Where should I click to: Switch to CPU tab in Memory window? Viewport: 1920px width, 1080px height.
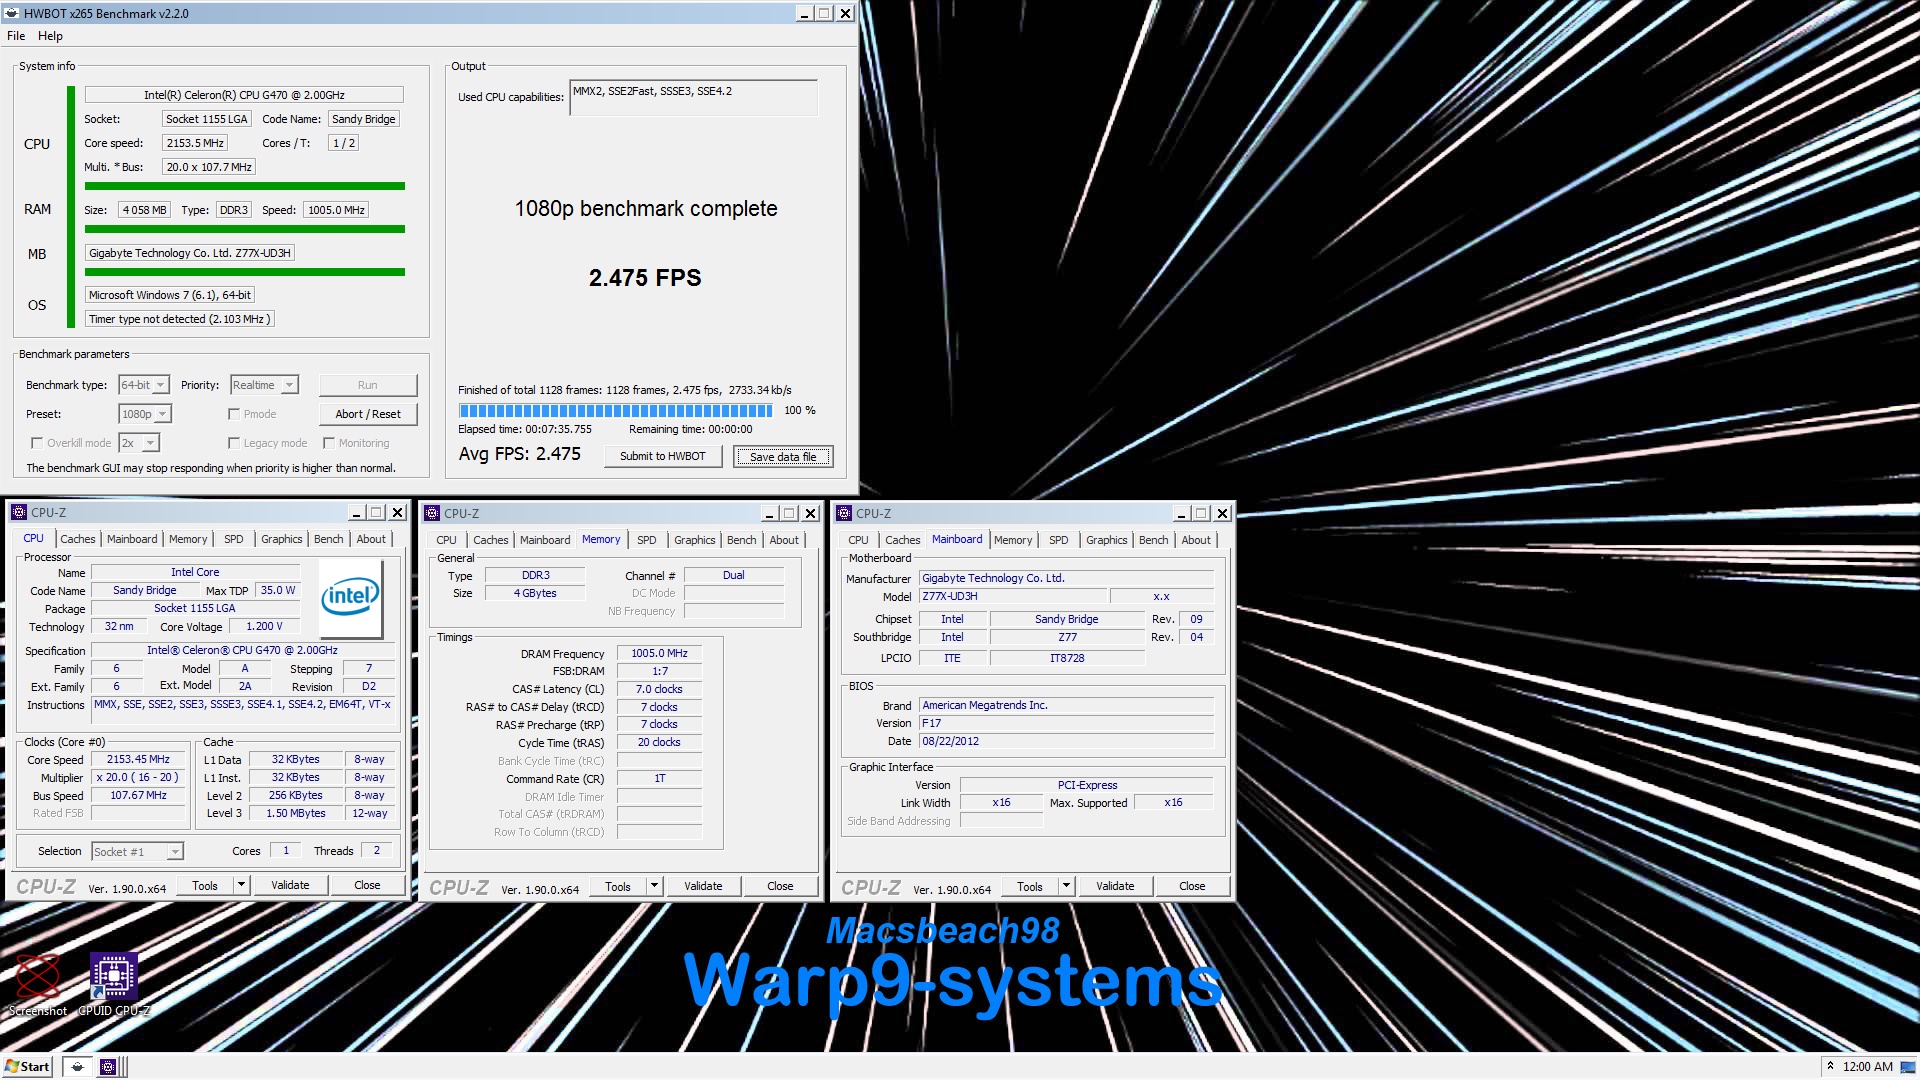(x=446, y=540)
